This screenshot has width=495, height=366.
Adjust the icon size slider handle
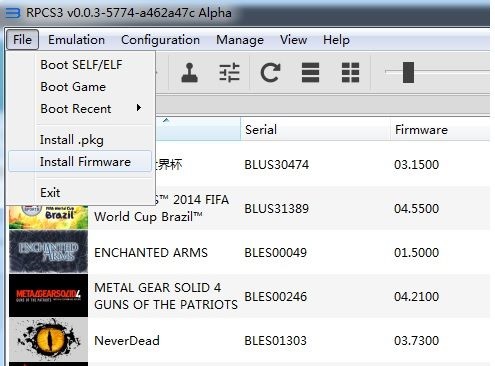click(x=408, y=72)
